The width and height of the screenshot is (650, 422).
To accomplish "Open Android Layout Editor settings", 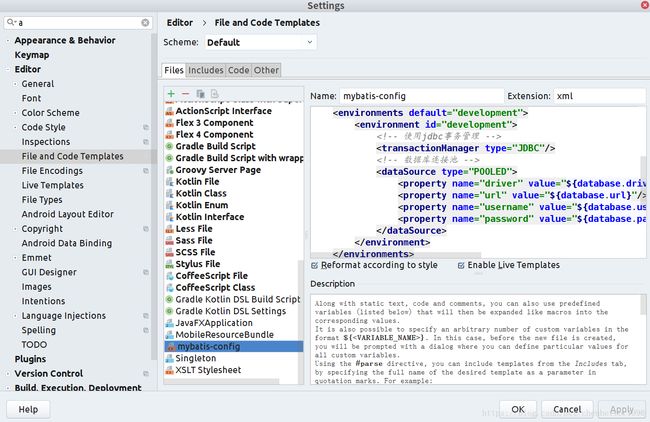I will coord(68,214).
